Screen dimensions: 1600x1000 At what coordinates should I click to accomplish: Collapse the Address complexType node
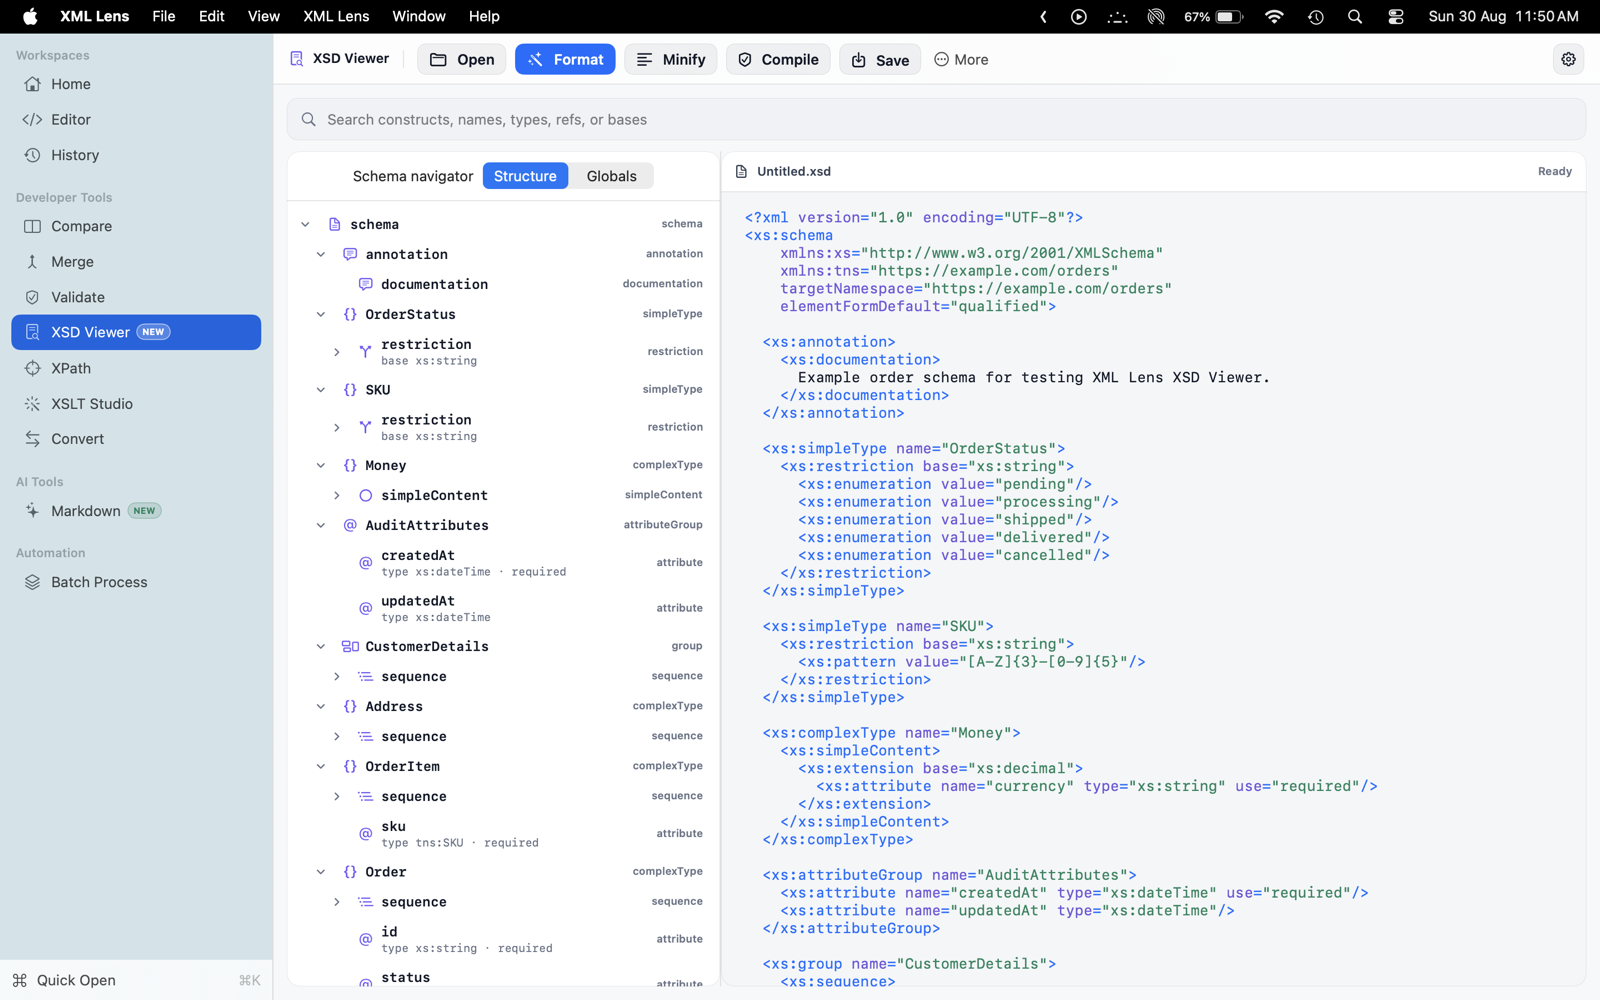[x=321, y=707]
